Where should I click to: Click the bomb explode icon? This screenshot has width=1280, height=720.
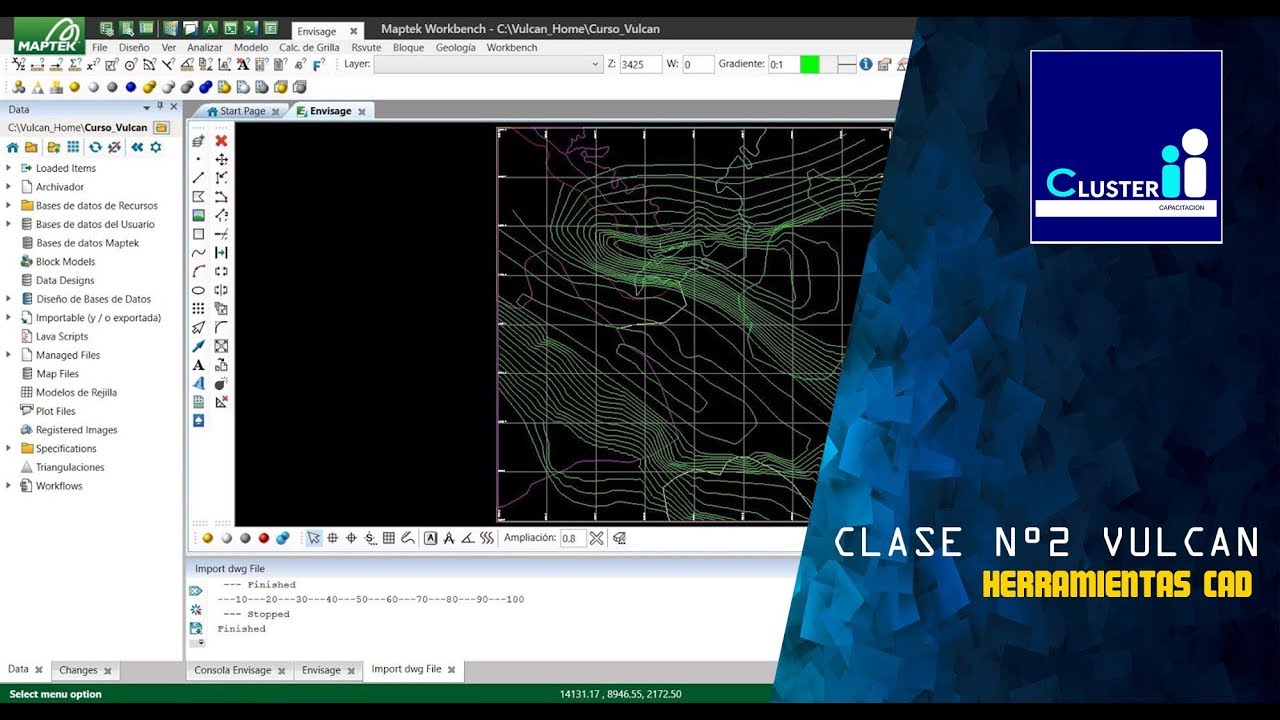click(x=221, y=383)
